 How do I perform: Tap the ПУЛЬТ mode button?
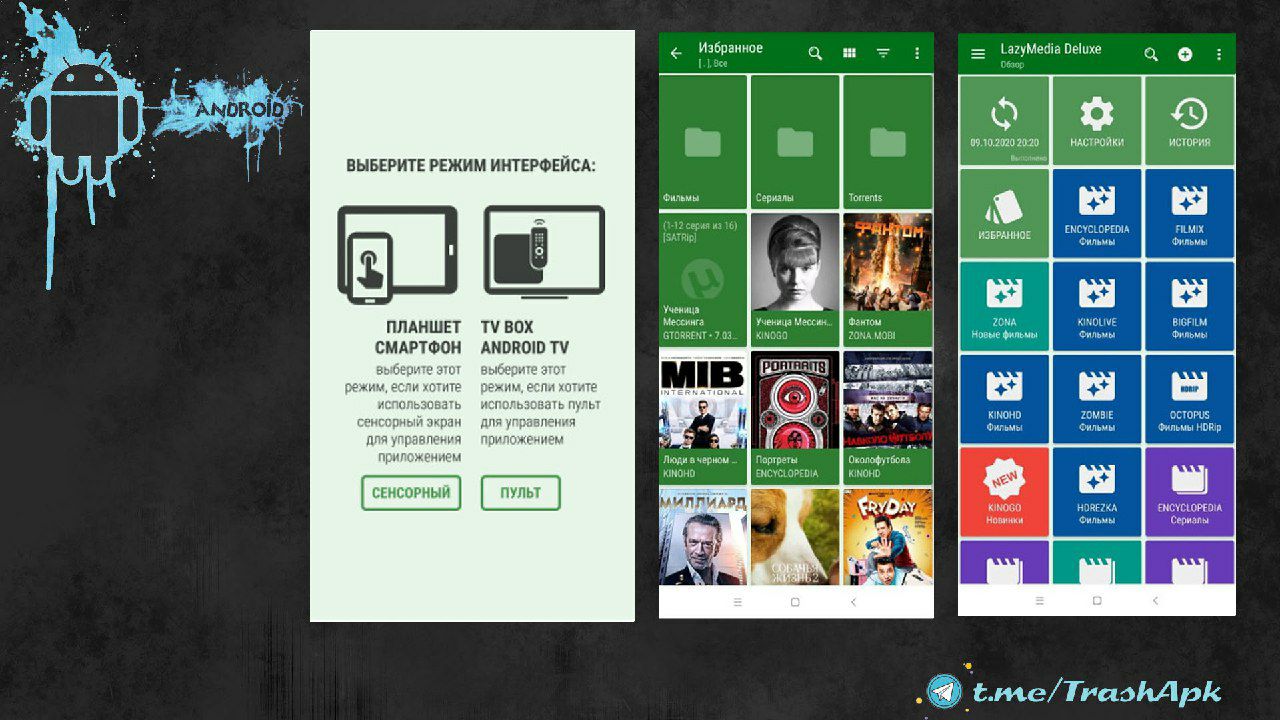pyautogui.click(x=520, y=493)
